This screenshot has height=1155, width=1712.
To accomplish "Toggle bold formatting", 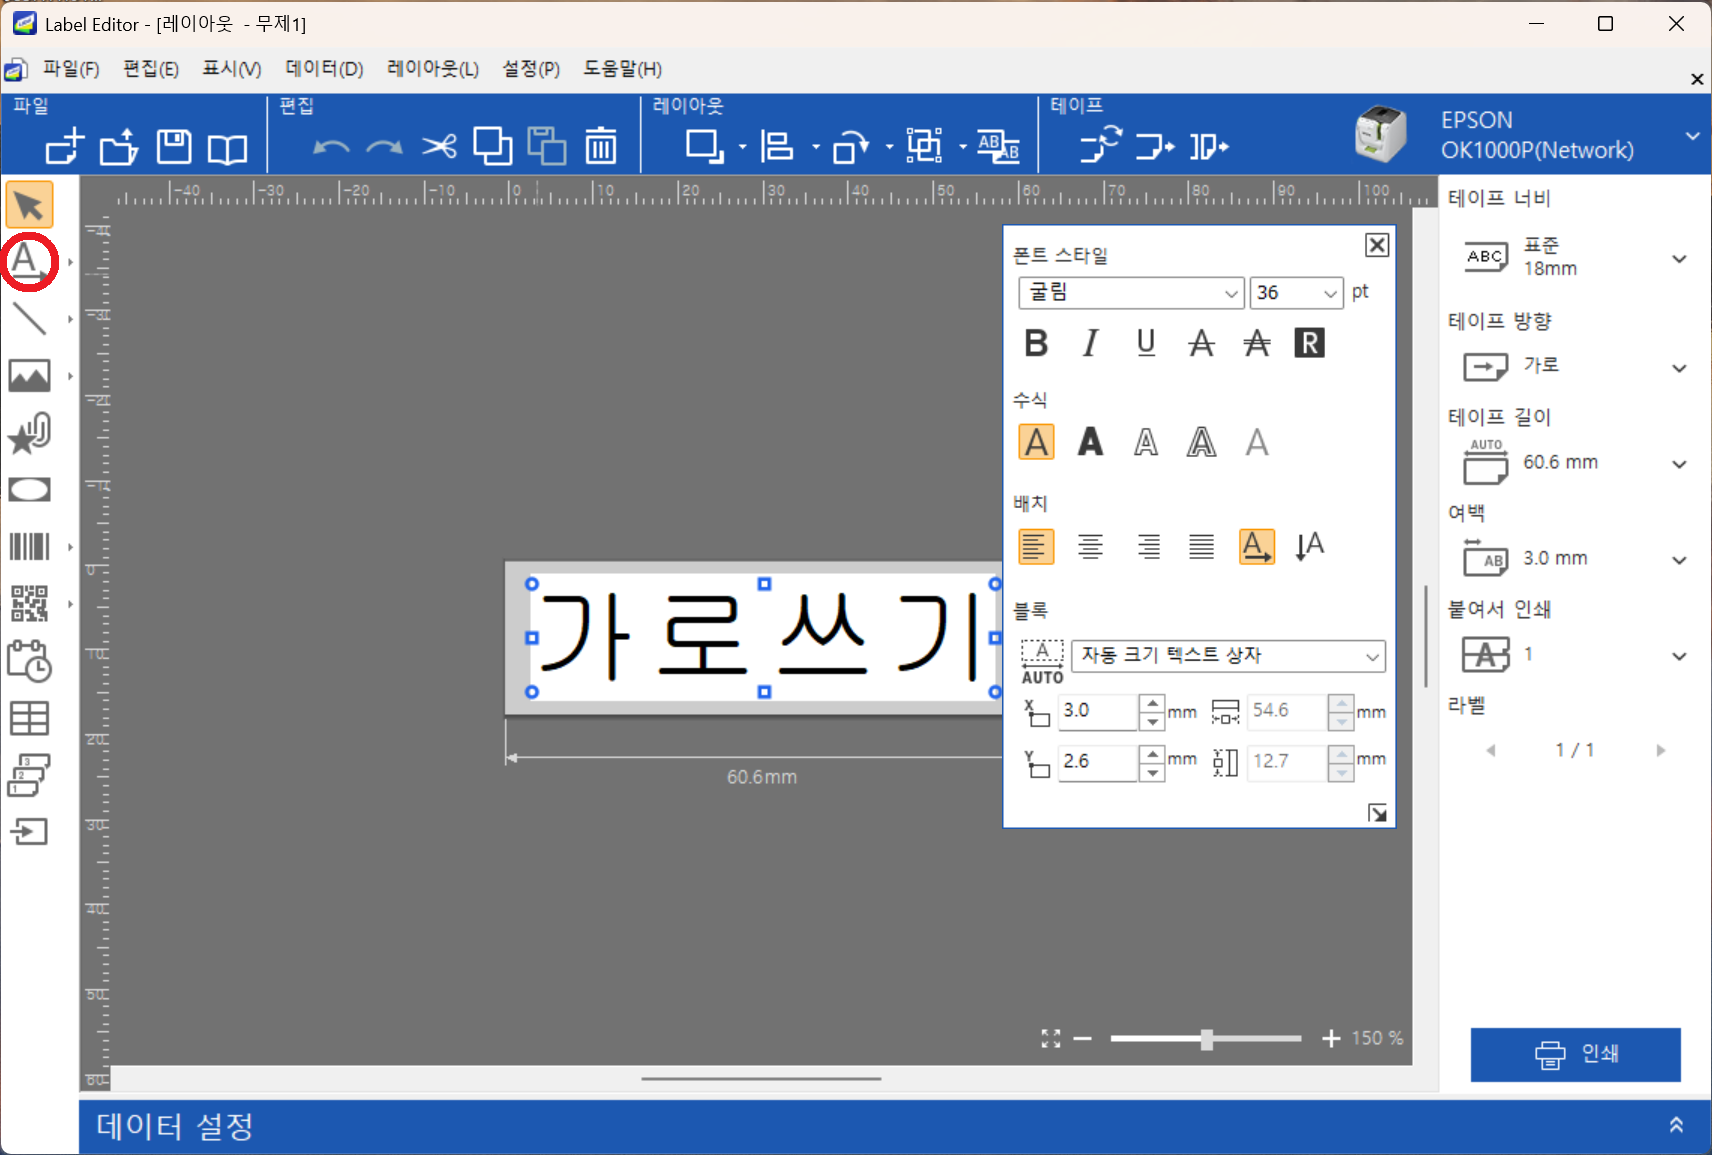I will [1036, 343].
